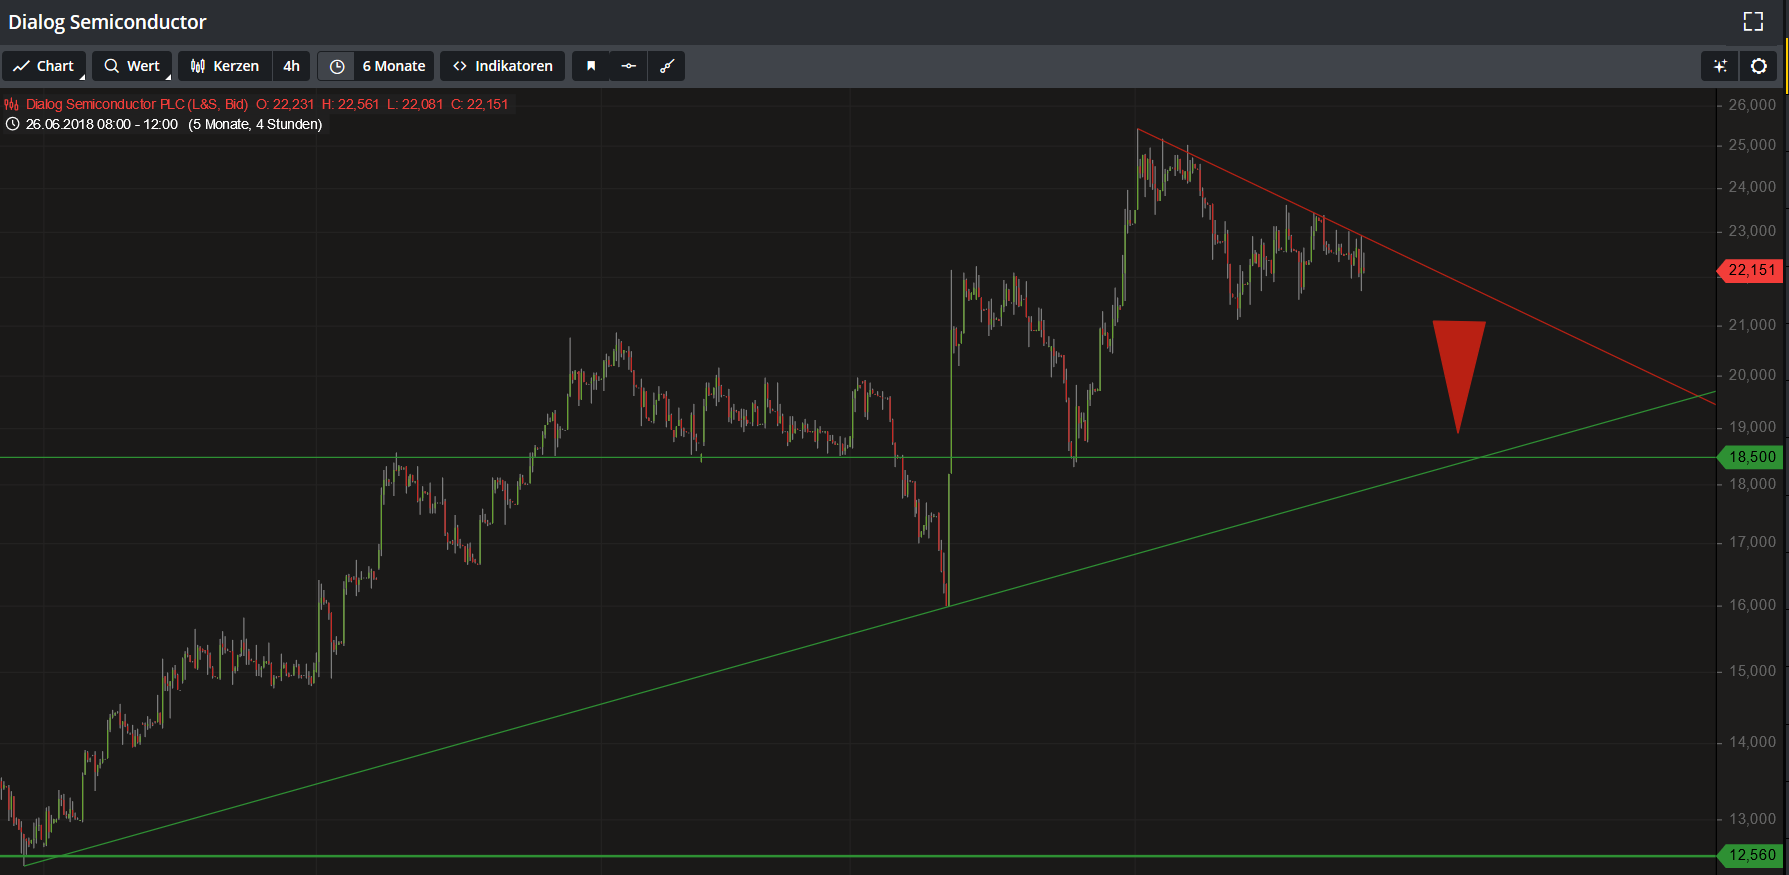This screenshot has width=1789, height=875.
Task: Click the 23,000 price axis label
Action: click(1752, 231)
